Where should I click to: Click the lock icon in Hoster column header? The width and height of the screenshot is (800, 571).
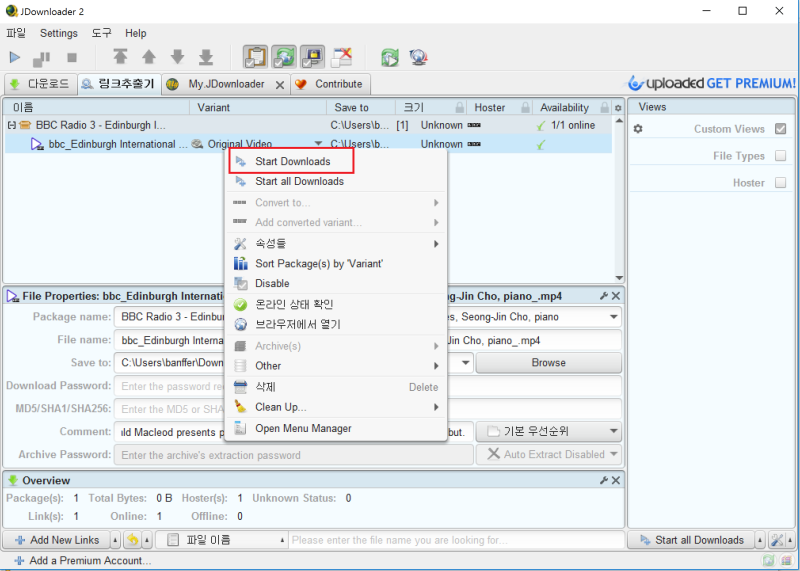525,107
